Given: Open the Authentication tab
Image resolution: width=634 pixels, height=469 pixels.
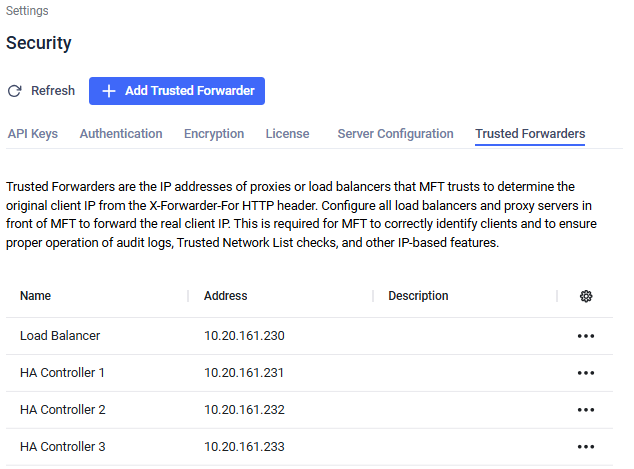Looking at the screenshot, I should click(121, 134).
